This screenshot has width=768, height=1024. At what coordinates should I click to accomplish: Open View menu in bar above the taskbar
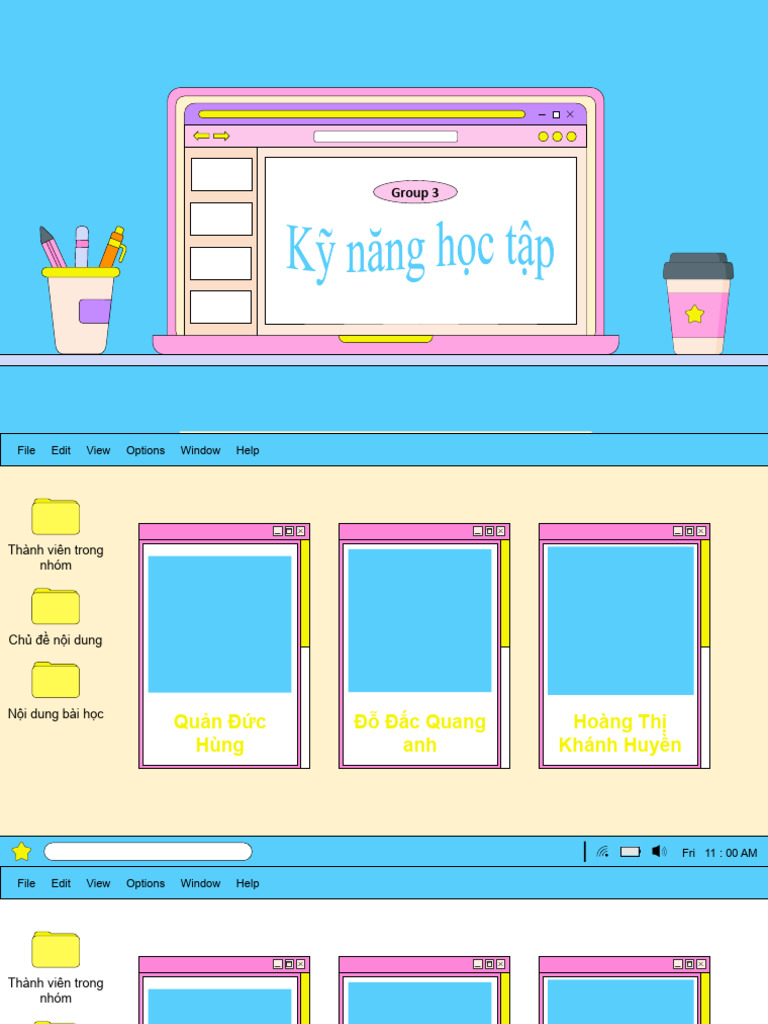coord(98,451)
